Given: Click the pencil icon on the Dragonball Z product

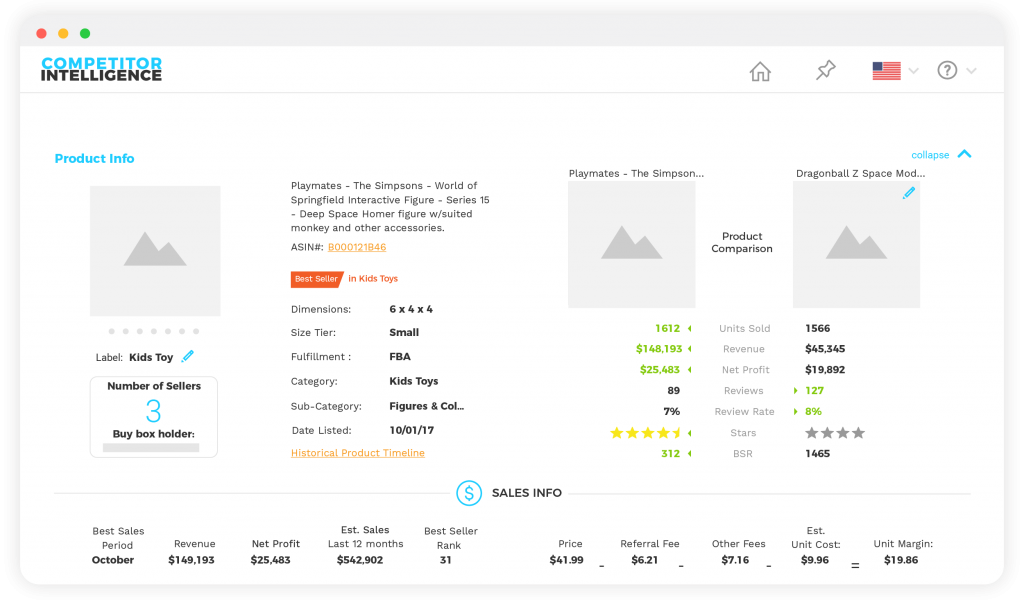Looking at the screenshot, I should (909, 193).
